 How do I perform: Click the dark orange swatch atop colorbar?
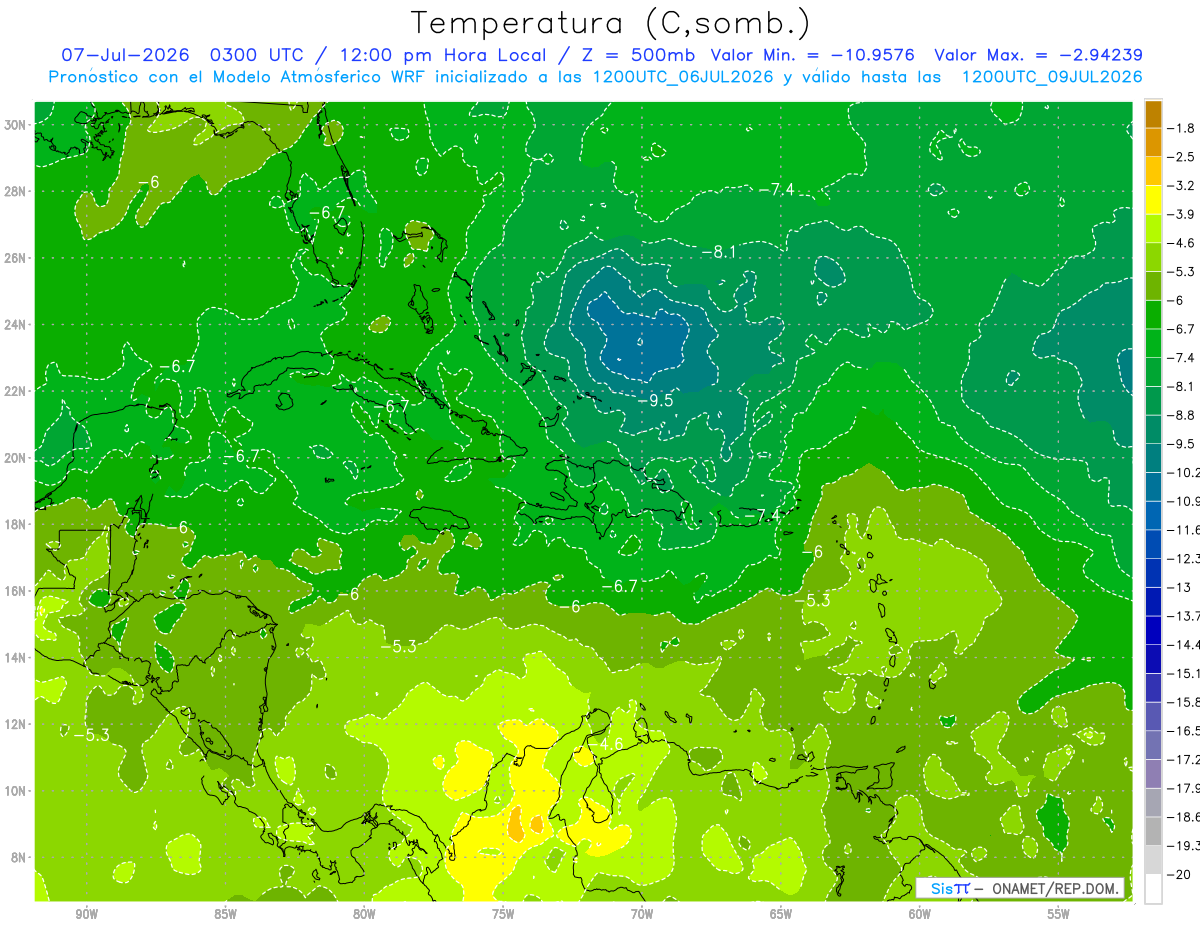(1153, 114)
